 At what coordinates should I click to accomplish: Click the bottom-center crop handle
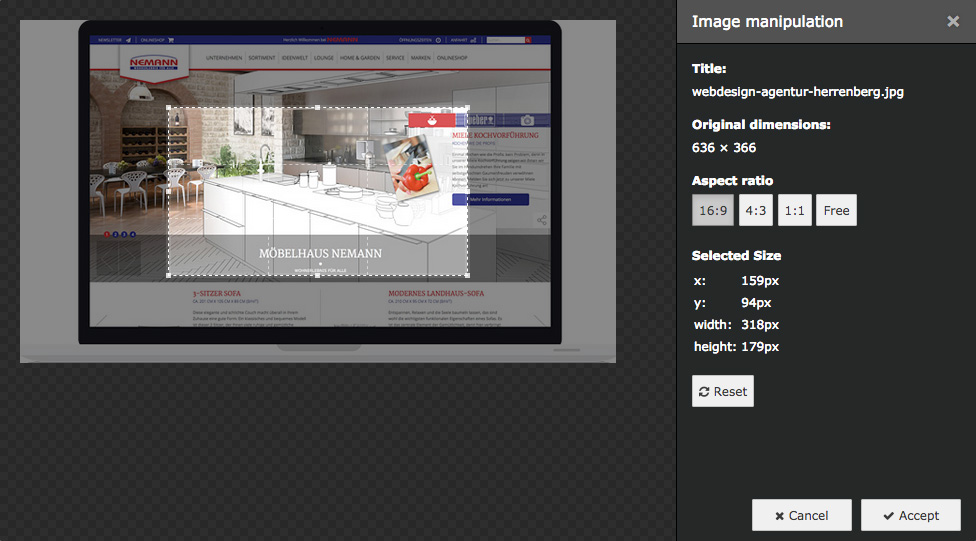(318, 275)
